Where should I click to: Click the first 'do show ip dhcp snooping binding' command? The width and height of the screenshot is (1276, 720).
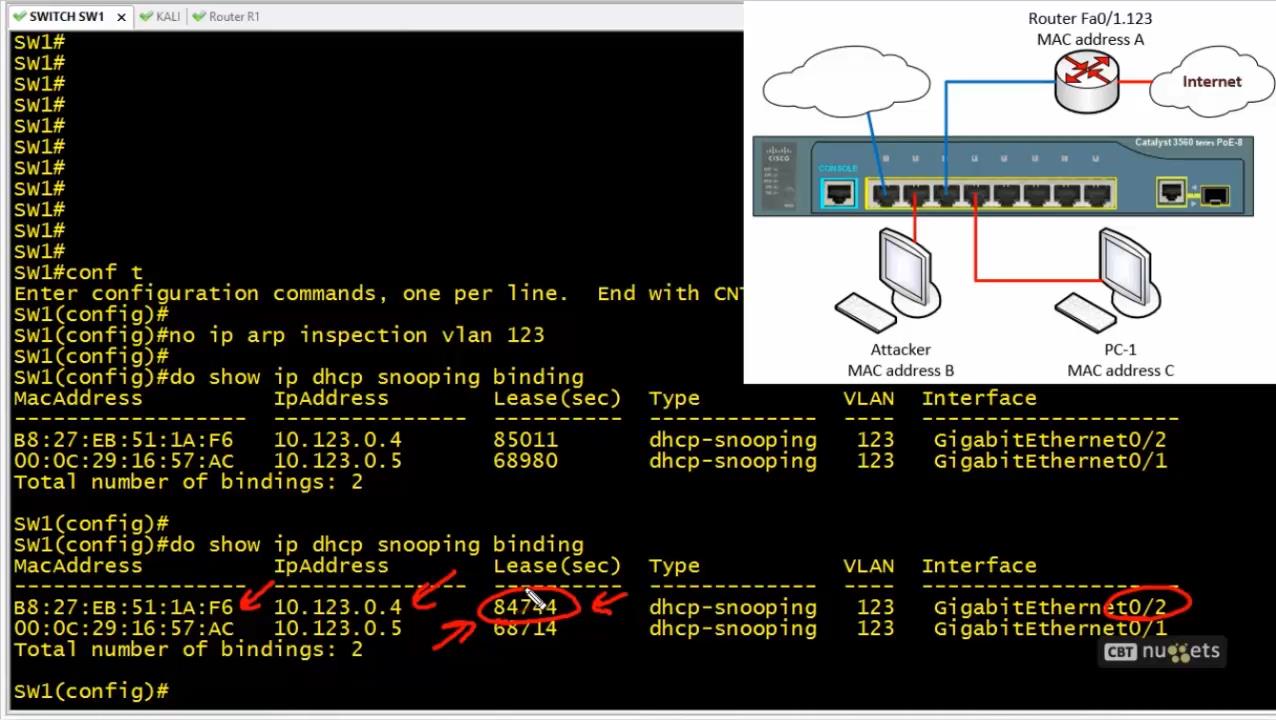point(377,377)
